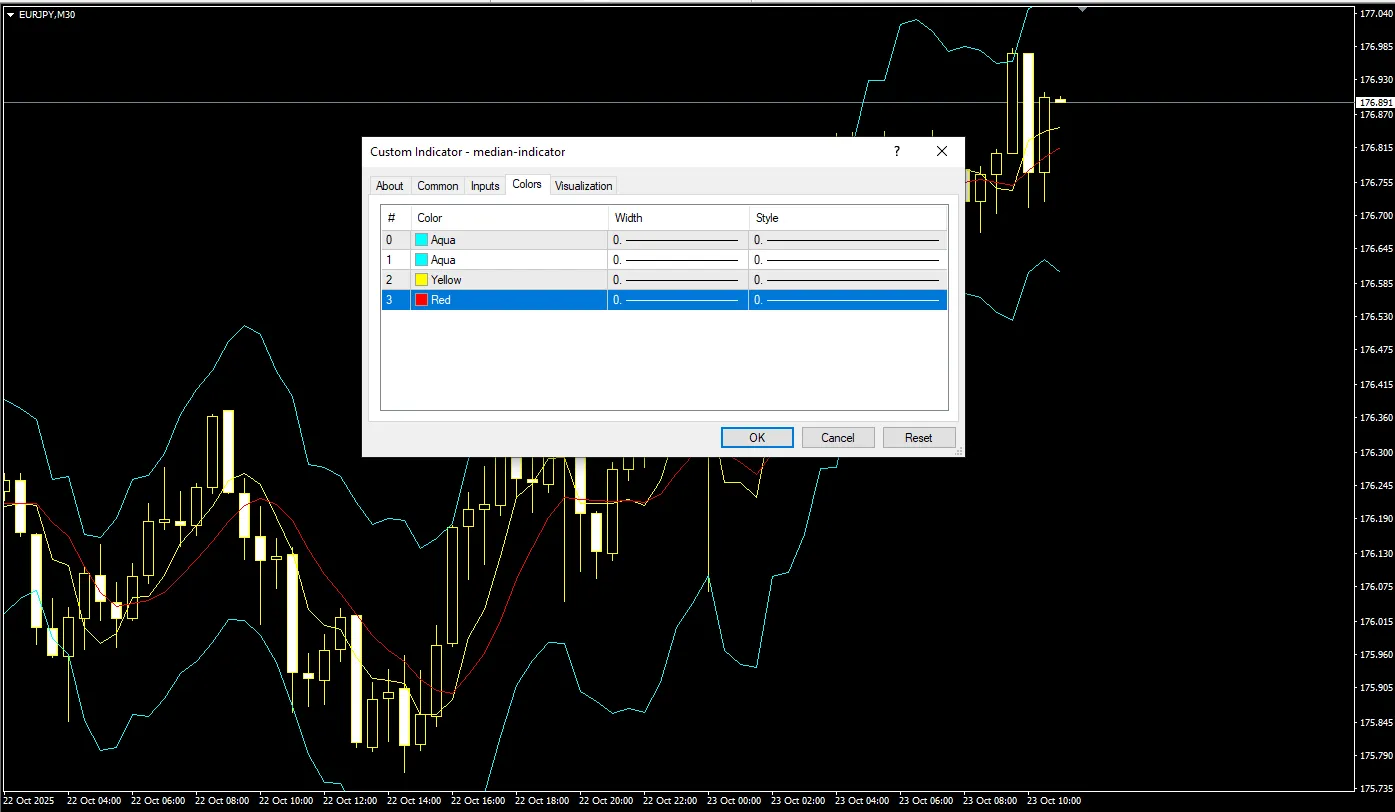Click the Aqua color swatch in row 0
Screen dimensions: 1395x812
[421, 240]
